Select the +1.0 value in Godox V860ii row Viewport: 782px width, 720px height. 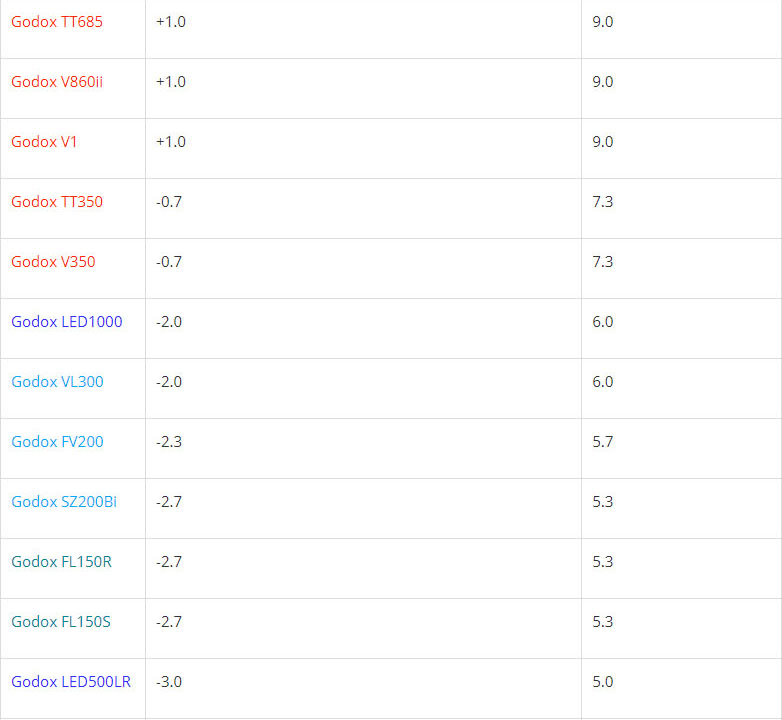171,82
